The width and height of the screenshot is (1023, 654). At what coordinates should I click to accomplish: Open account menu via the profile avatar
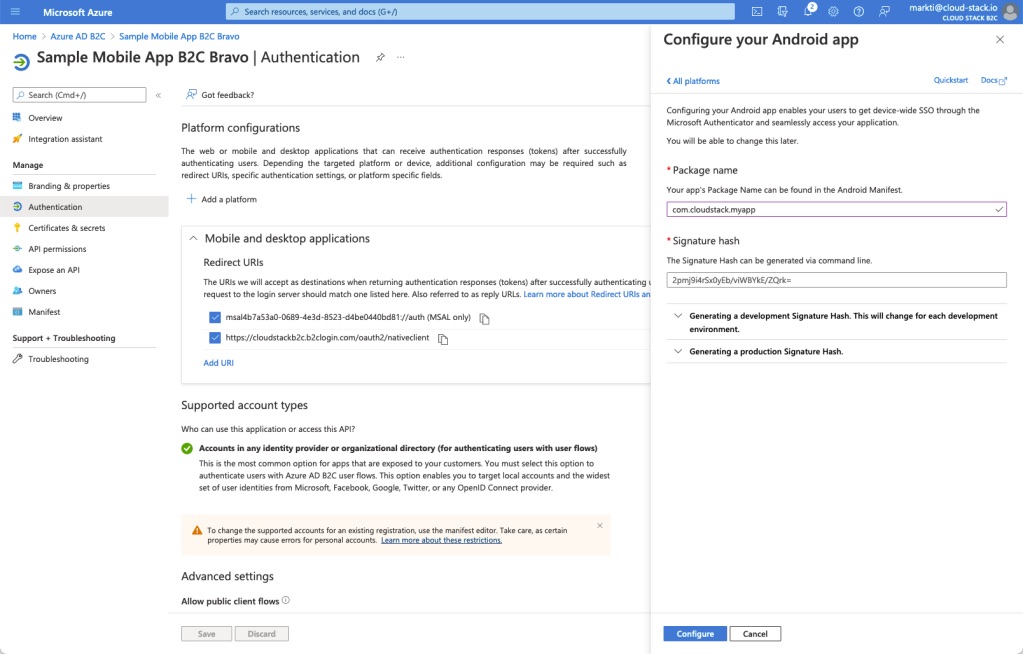[1011, 12]
